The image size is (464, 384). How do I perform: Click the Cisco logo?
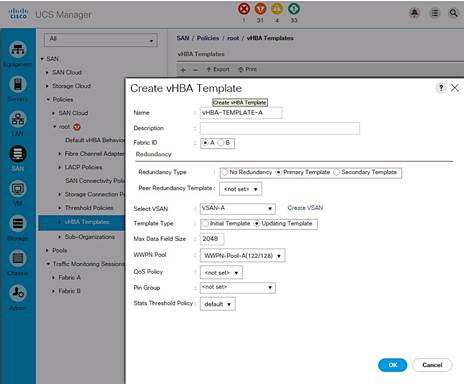click(x=19, y=13)
